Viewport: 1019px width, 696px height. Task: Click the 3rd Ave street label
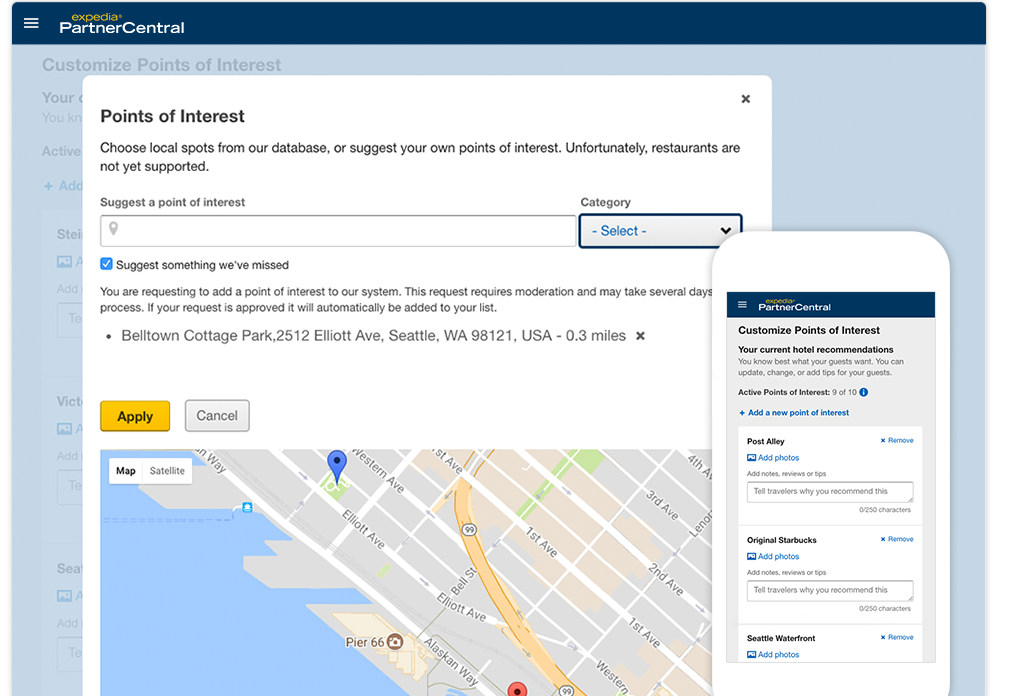pos(662,505)
